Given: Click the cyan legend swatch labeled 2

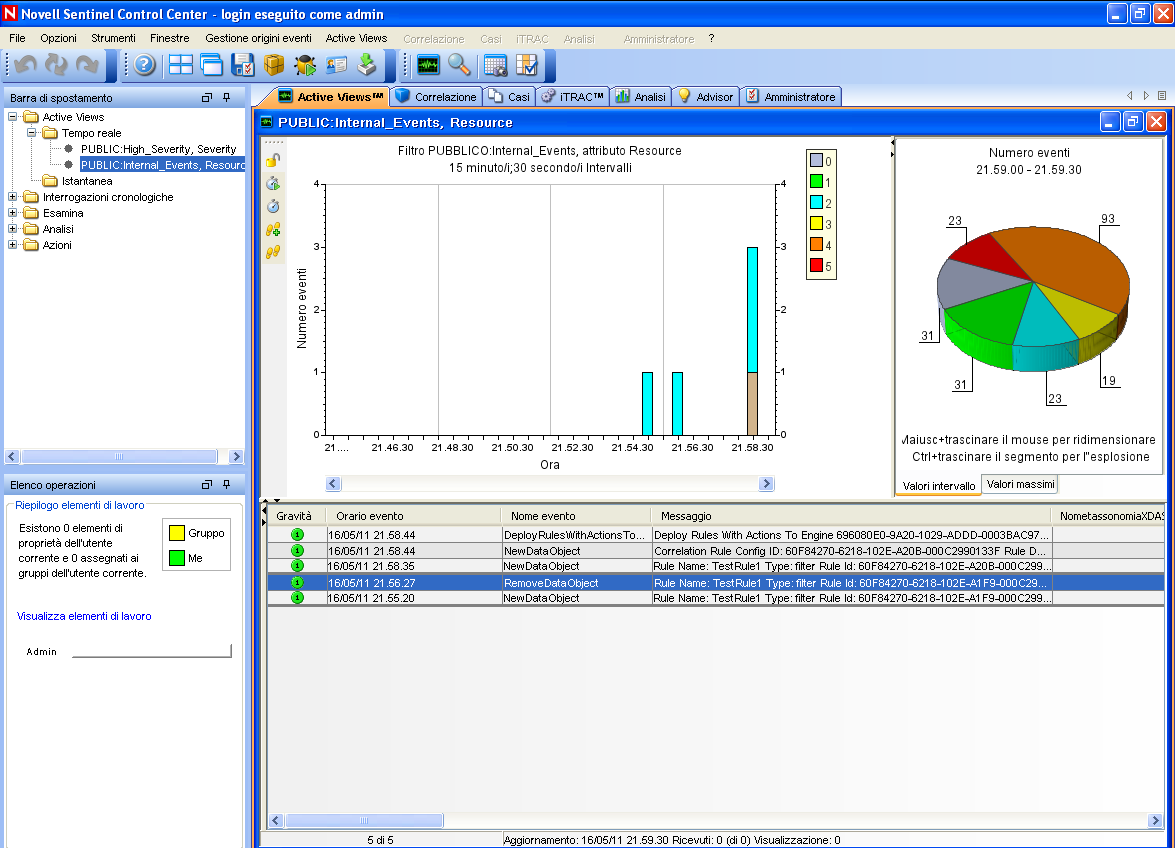Looking at the screenshot, I should click(x=816, y=203).
